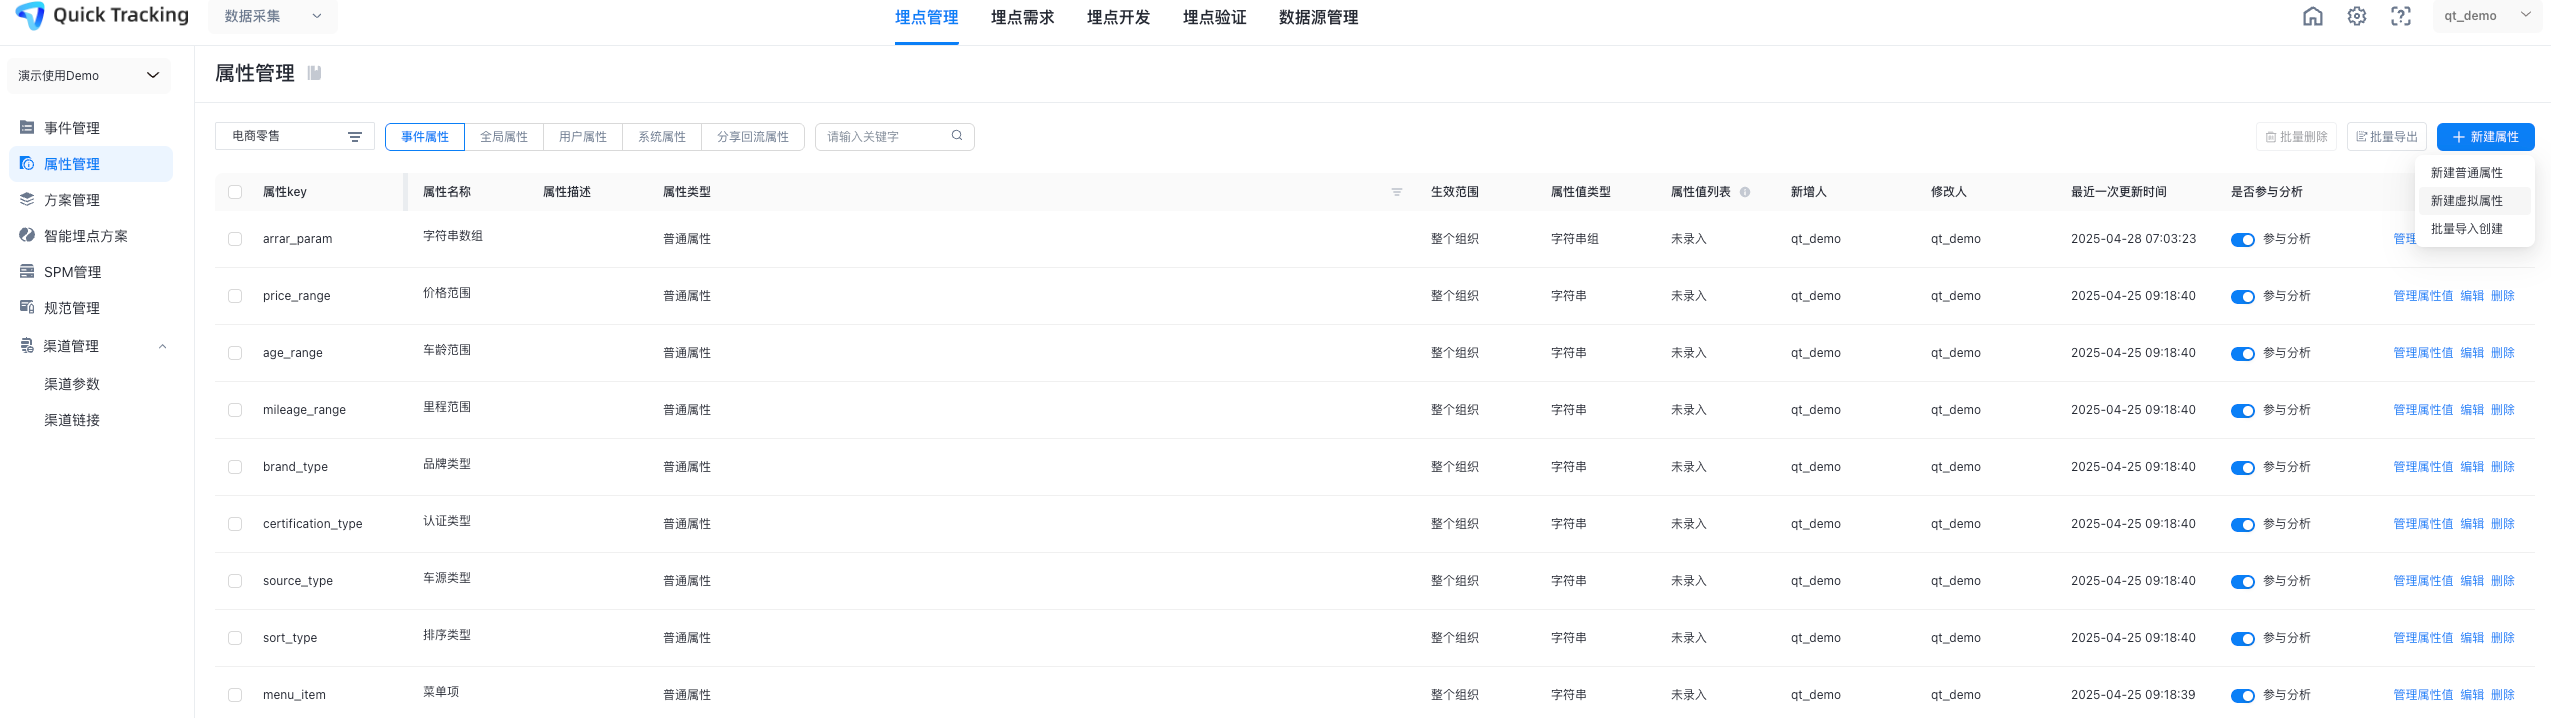Switch to 数据源管理 top tab

pyautogui.click(x=1318, y=17)
